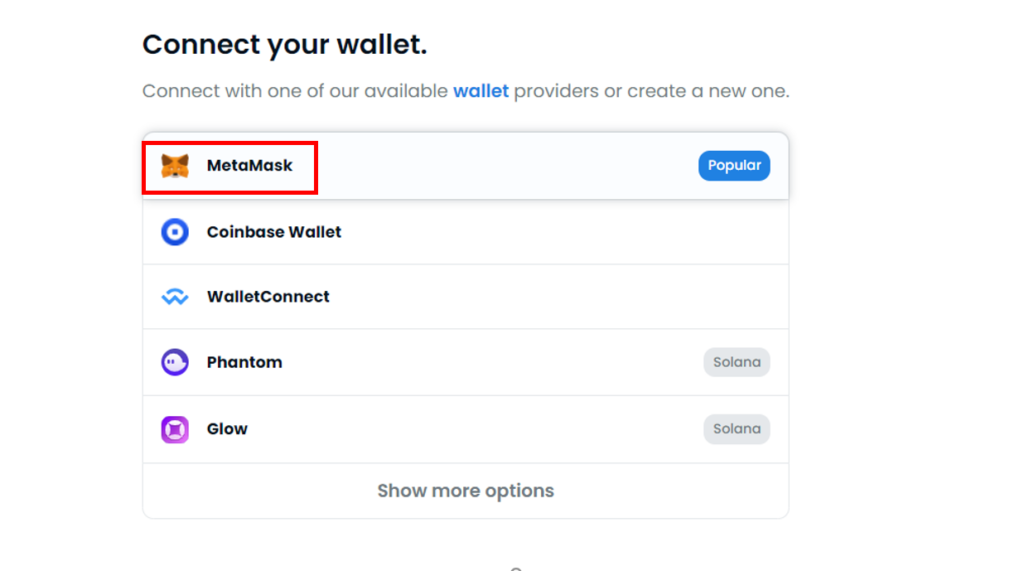Image resolution: width=1024 pixels, height=571 pixels.
Task: Click the MetaMask fox icon
Action: (175, 166)
